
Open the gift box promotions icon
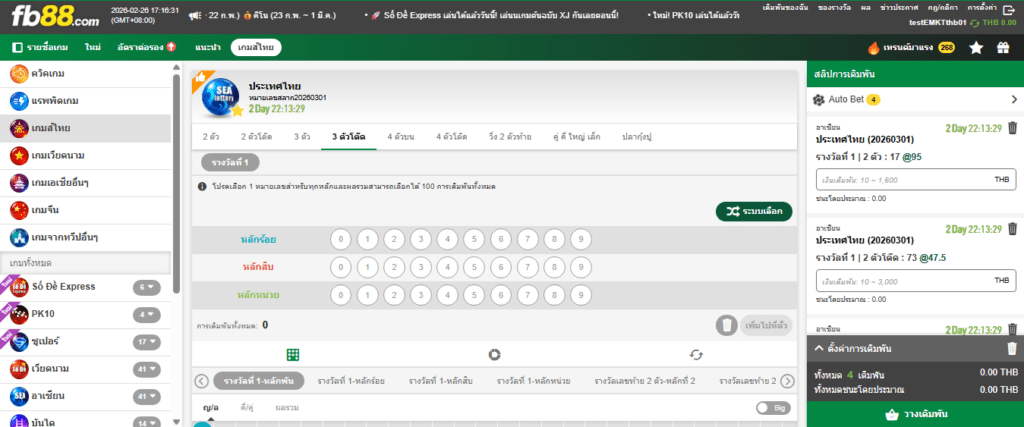(x=1002, y=48)
